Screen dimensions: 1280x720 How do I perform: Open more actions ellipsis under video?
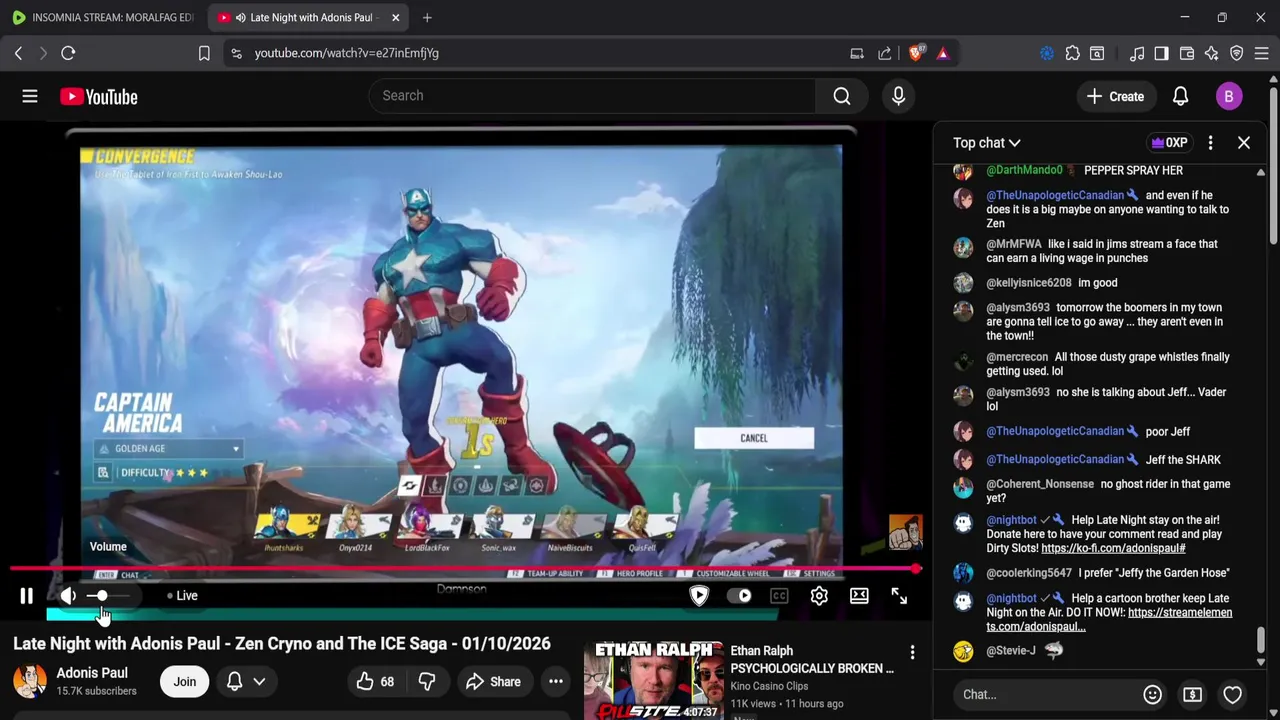click(x=556, y=682)
